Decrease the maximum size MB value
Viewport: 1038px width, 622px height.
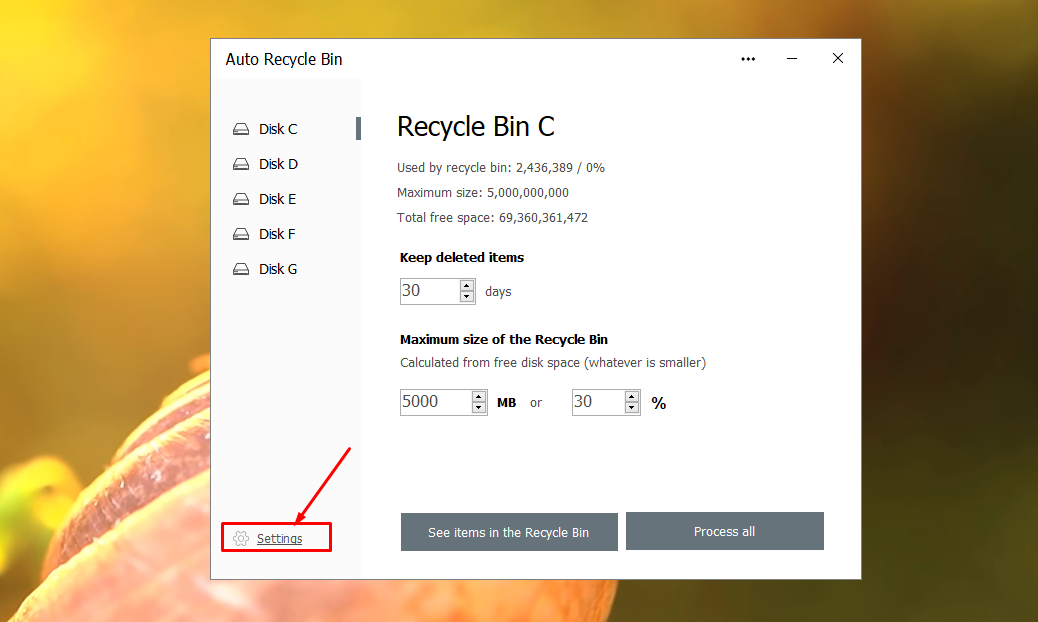tap(479, 408)
